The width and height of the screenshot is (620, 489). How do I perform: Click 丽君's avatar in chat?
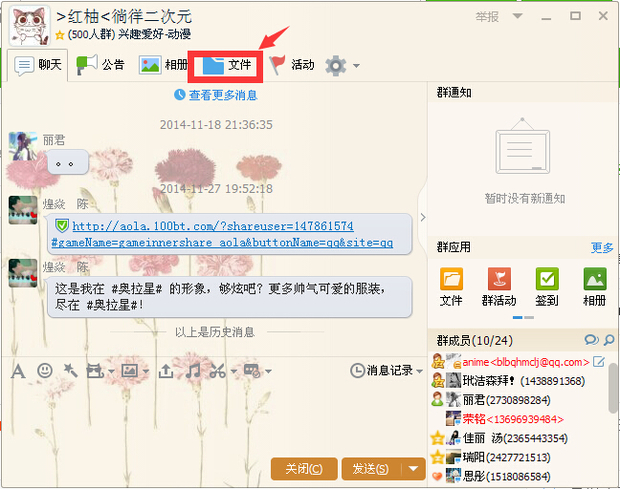(x=23, y=146)
